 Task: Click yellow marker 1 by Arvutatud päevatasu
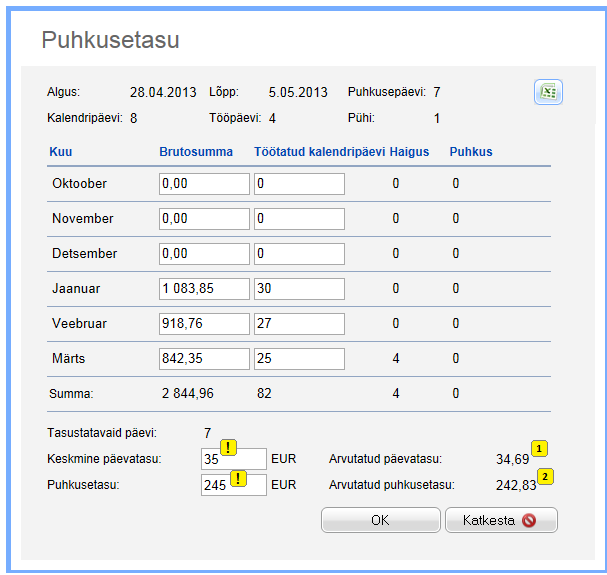[x=537, y=449]
